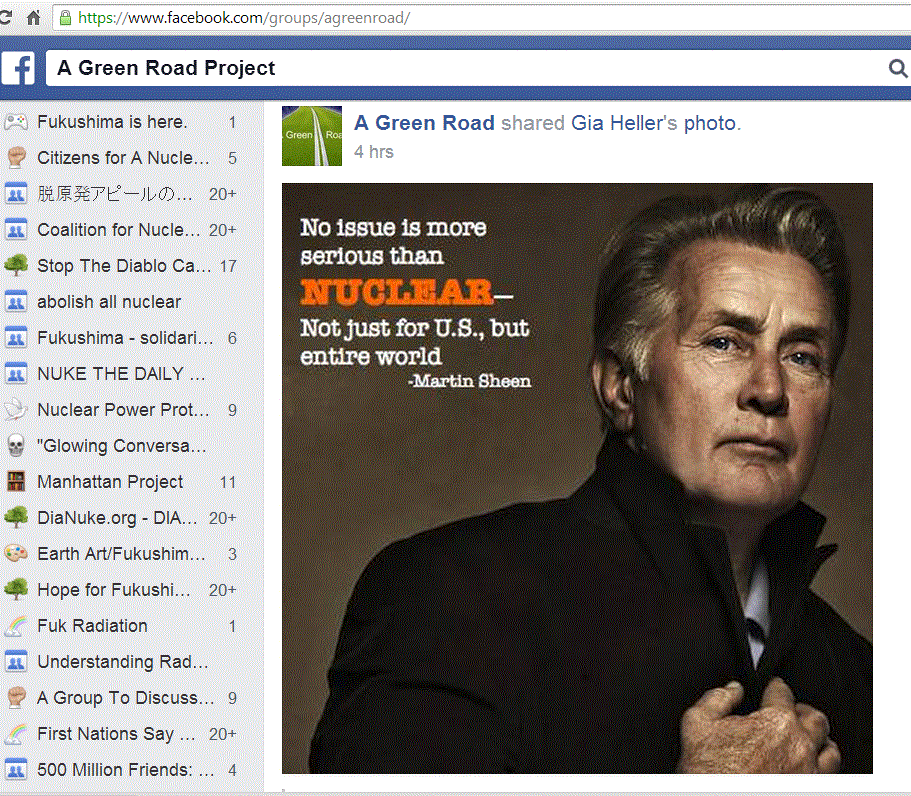Click the A Green Road Project search field

tap(460, 68)
